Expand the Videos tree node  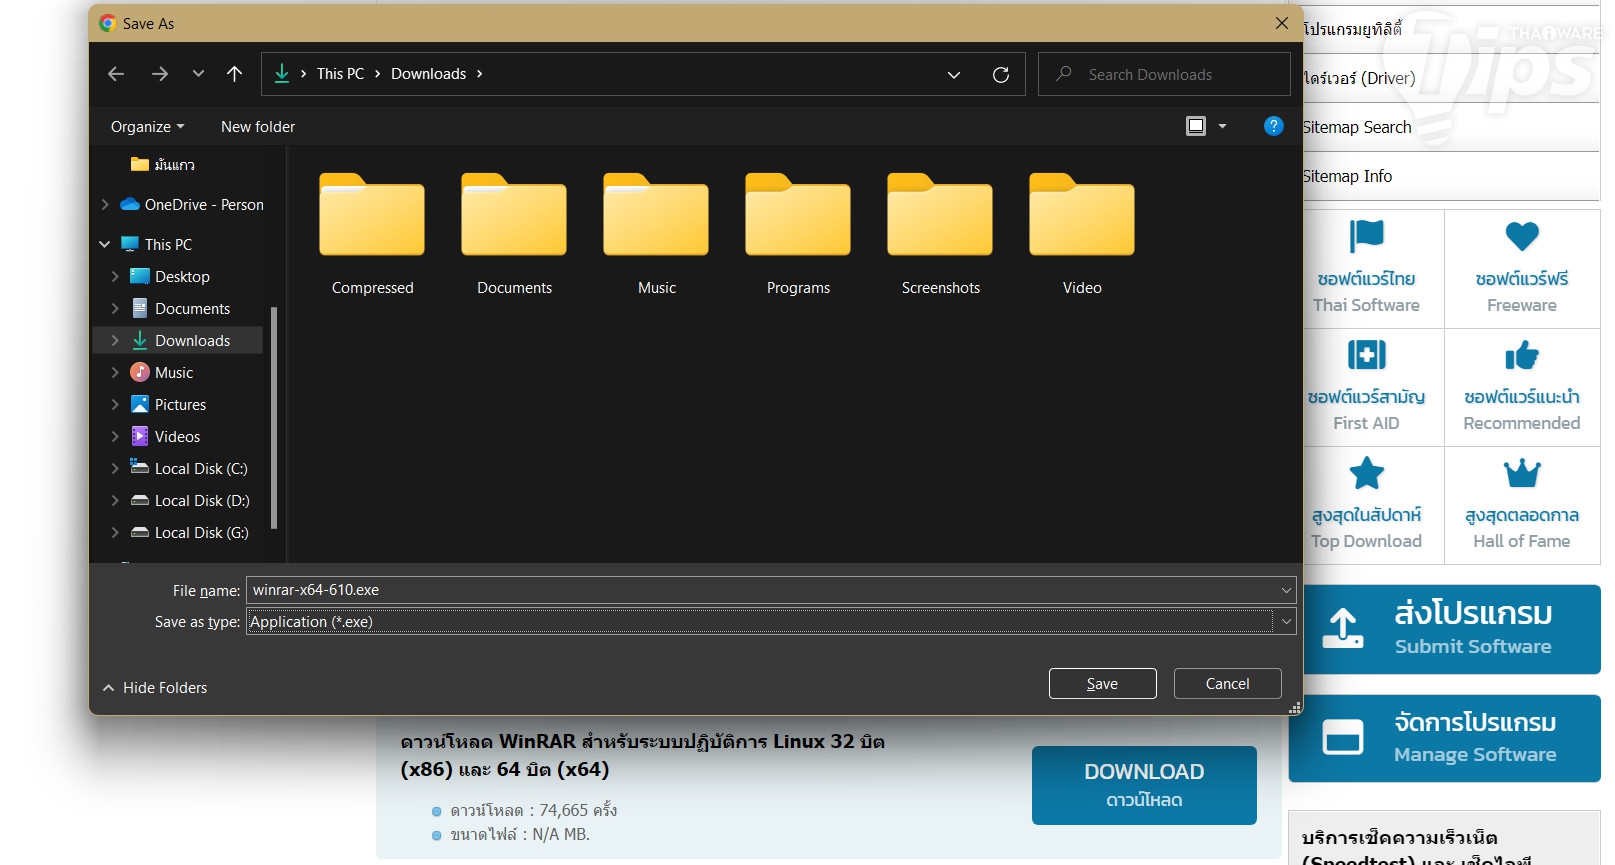pos(115,436)
